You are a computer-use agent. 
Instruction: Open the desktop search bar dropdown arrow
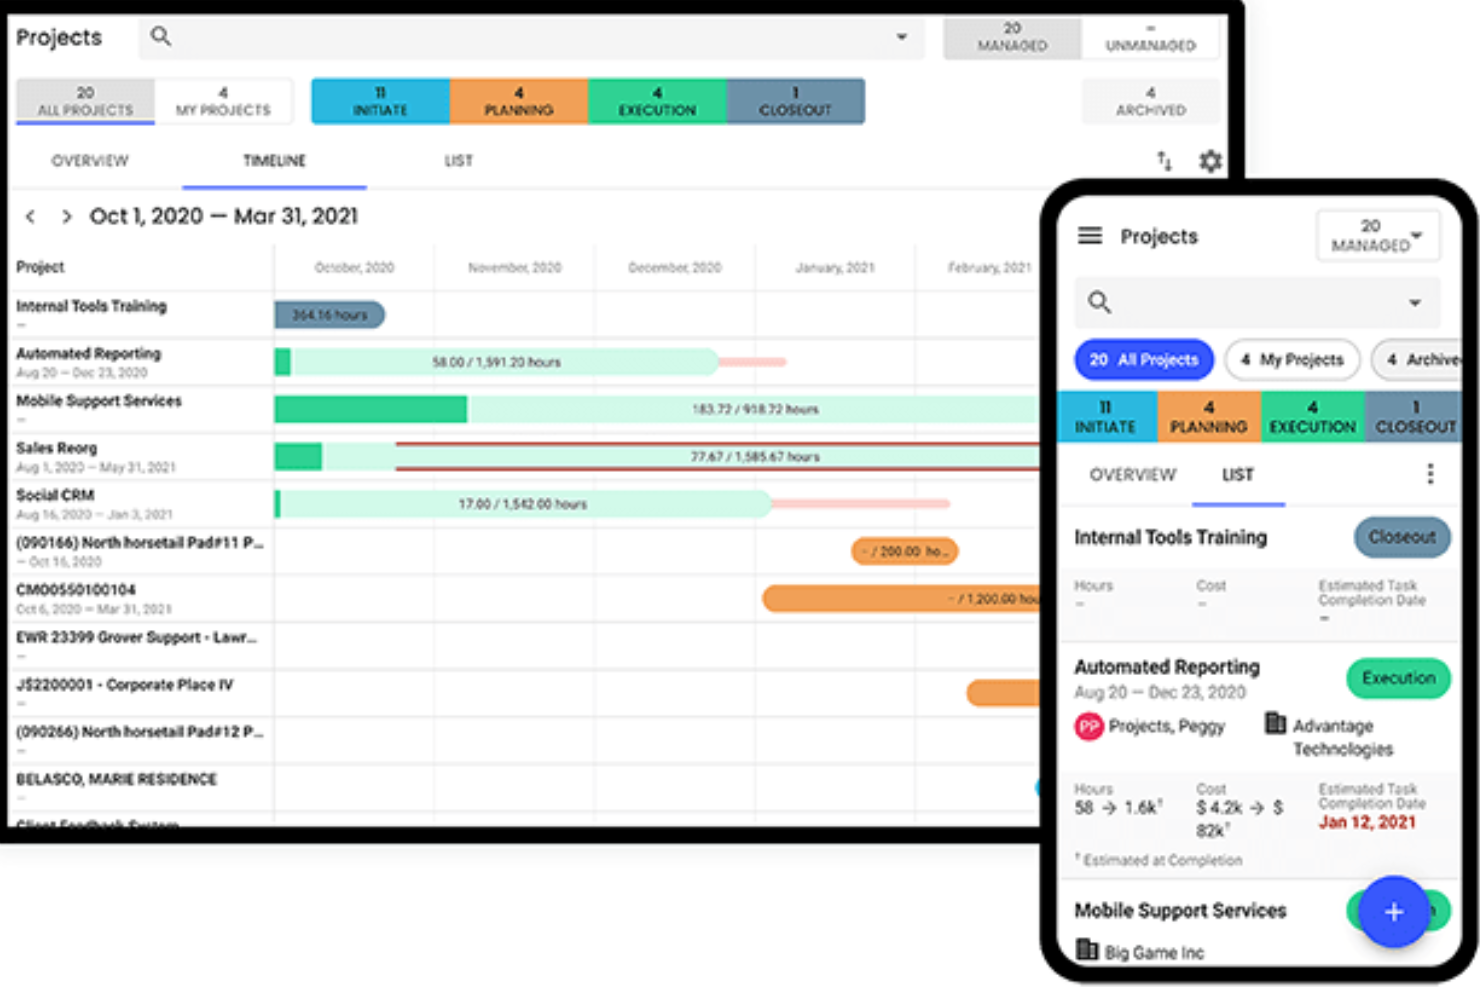tap(901, 37)
